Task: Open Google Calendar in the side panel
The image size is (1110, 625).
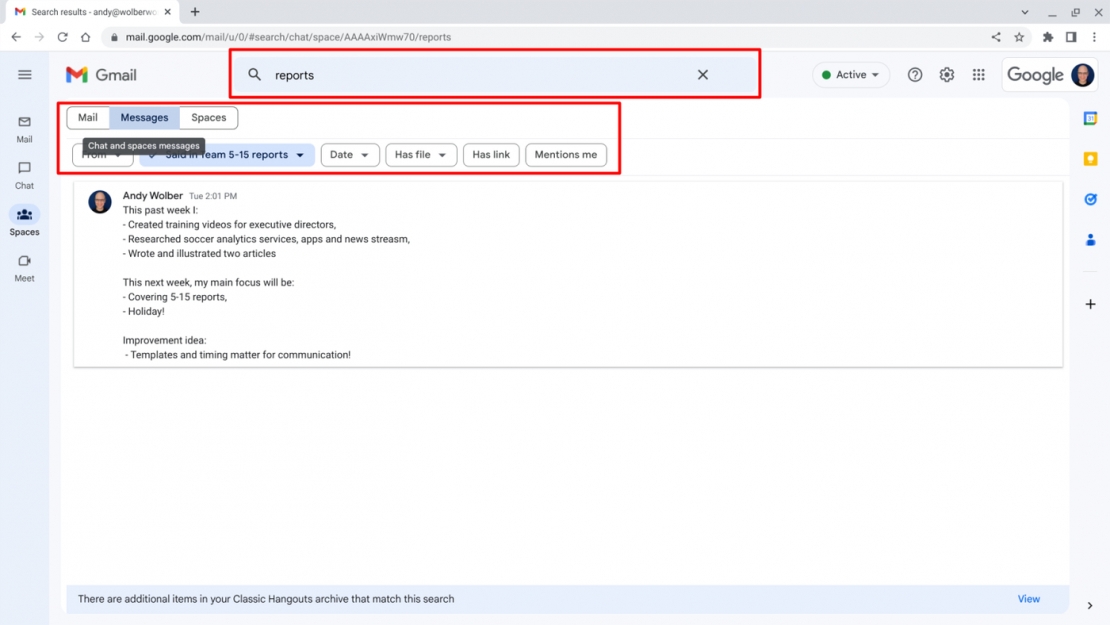Action: pos(1090,117)
